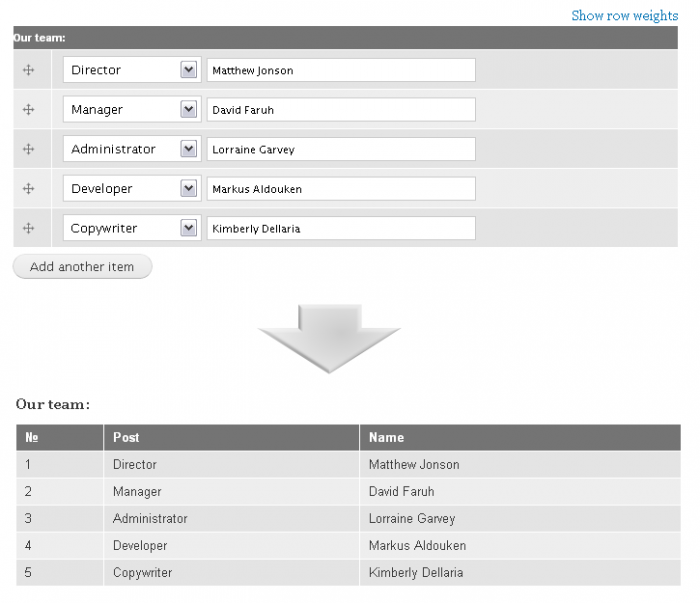Select the Copywriter table row cell
Viewport: 700px width, 603px height.
point(231,573)
